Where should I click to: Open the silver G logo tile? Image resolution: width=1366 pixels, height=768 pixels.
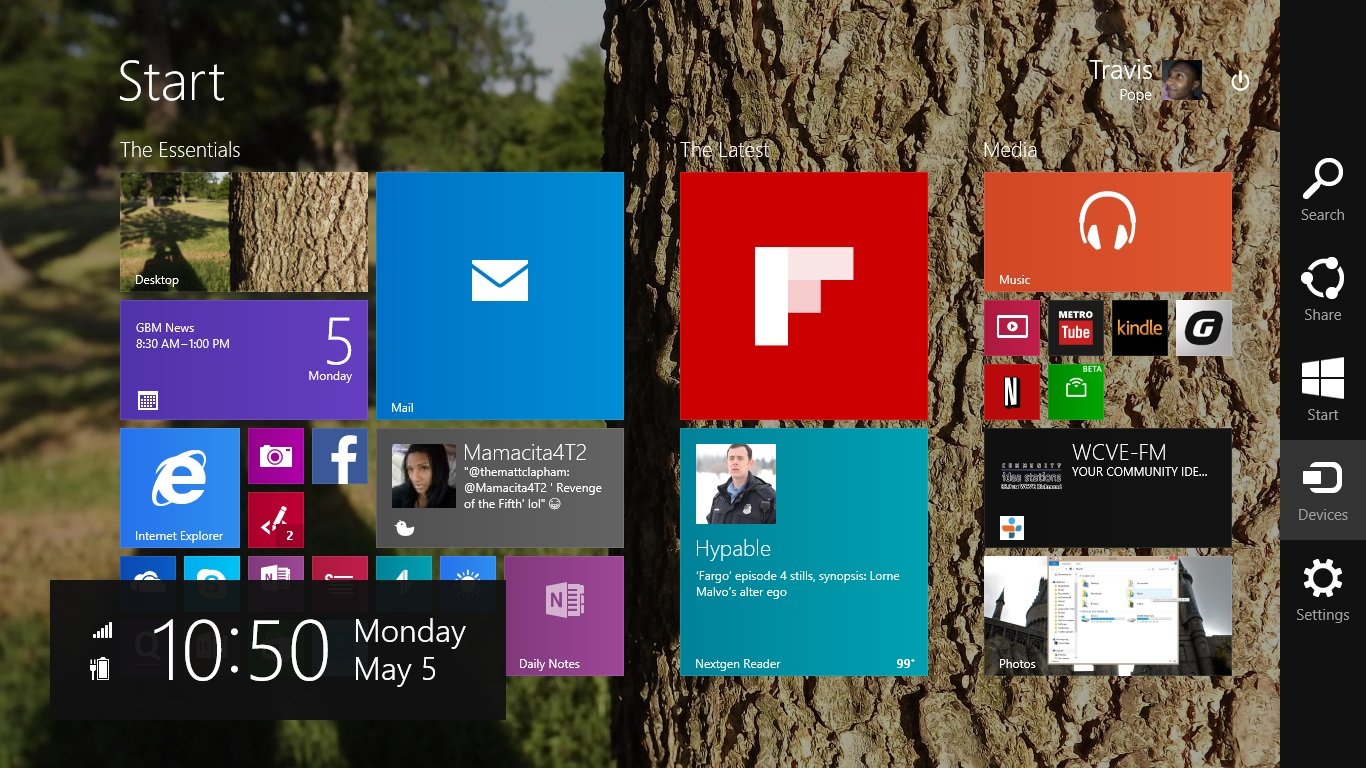(x=1204, y=328)
